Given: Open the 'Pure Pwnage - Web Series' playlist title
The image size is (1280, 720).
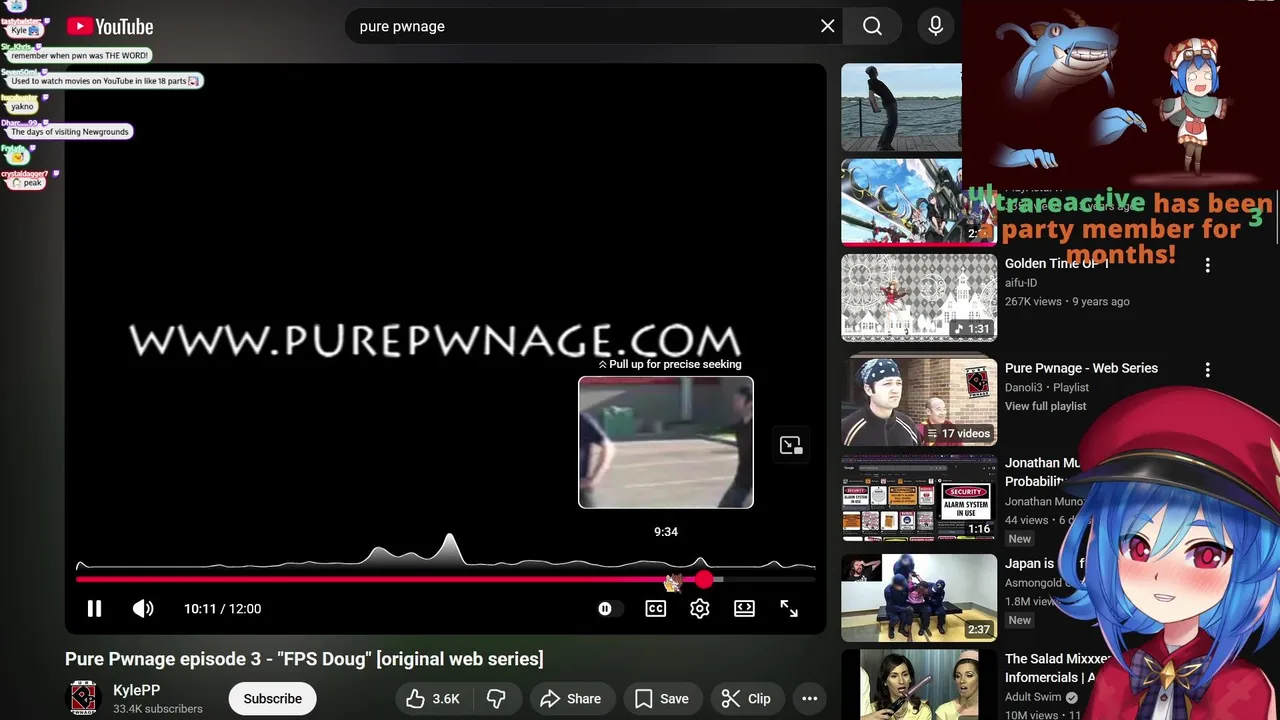Looking at the screenshot, I should point(1081,368).
